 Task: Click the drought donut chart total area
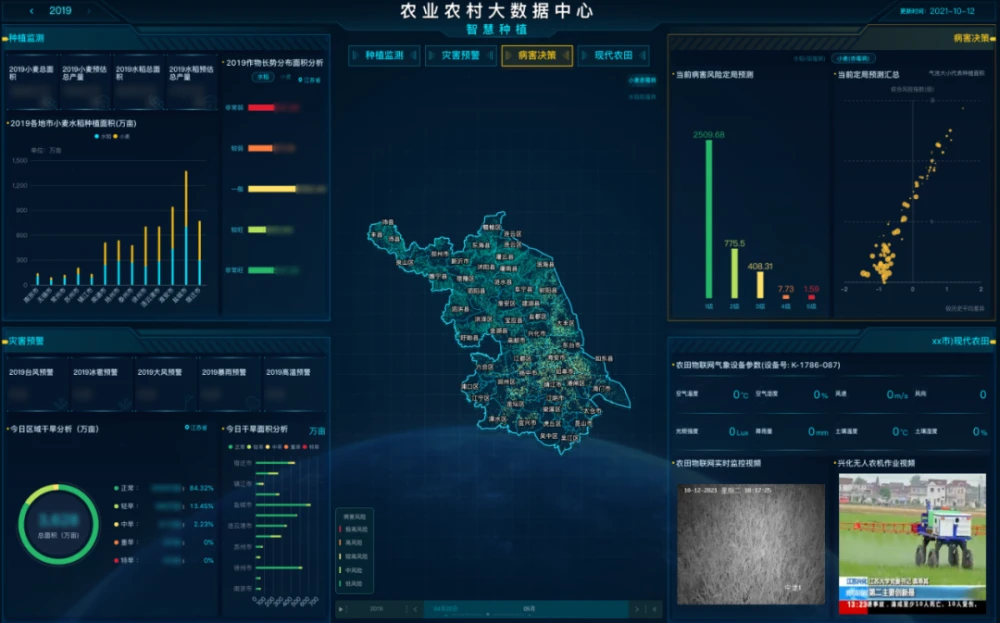(58, 525)
